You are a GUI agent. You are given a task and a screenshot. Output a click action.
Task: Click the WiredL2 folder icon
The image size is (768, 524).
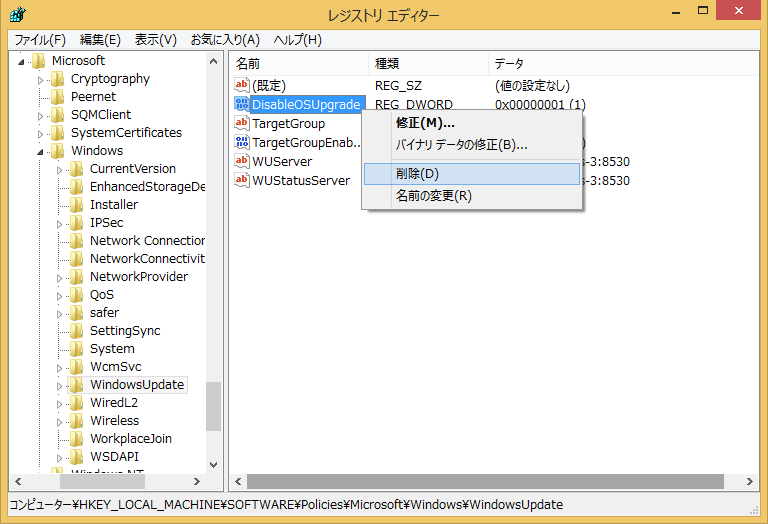(x=76, y=403)
